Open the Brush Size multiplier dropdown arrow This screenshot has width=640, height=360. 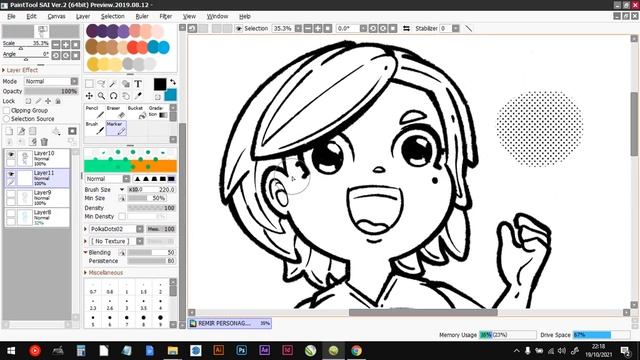click(122, 190)
